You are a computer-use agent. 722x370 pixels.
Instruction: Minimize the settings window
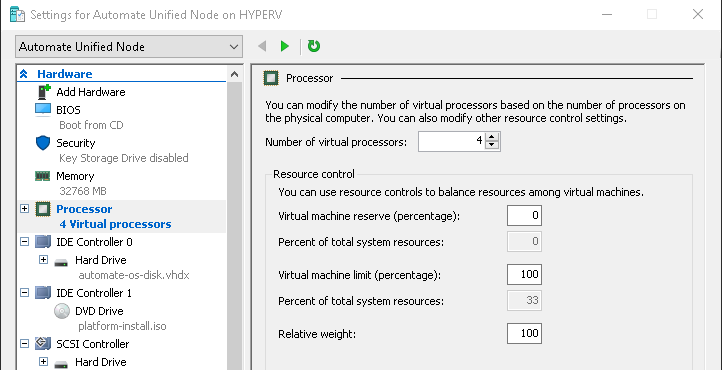click(x=606, y=14)
